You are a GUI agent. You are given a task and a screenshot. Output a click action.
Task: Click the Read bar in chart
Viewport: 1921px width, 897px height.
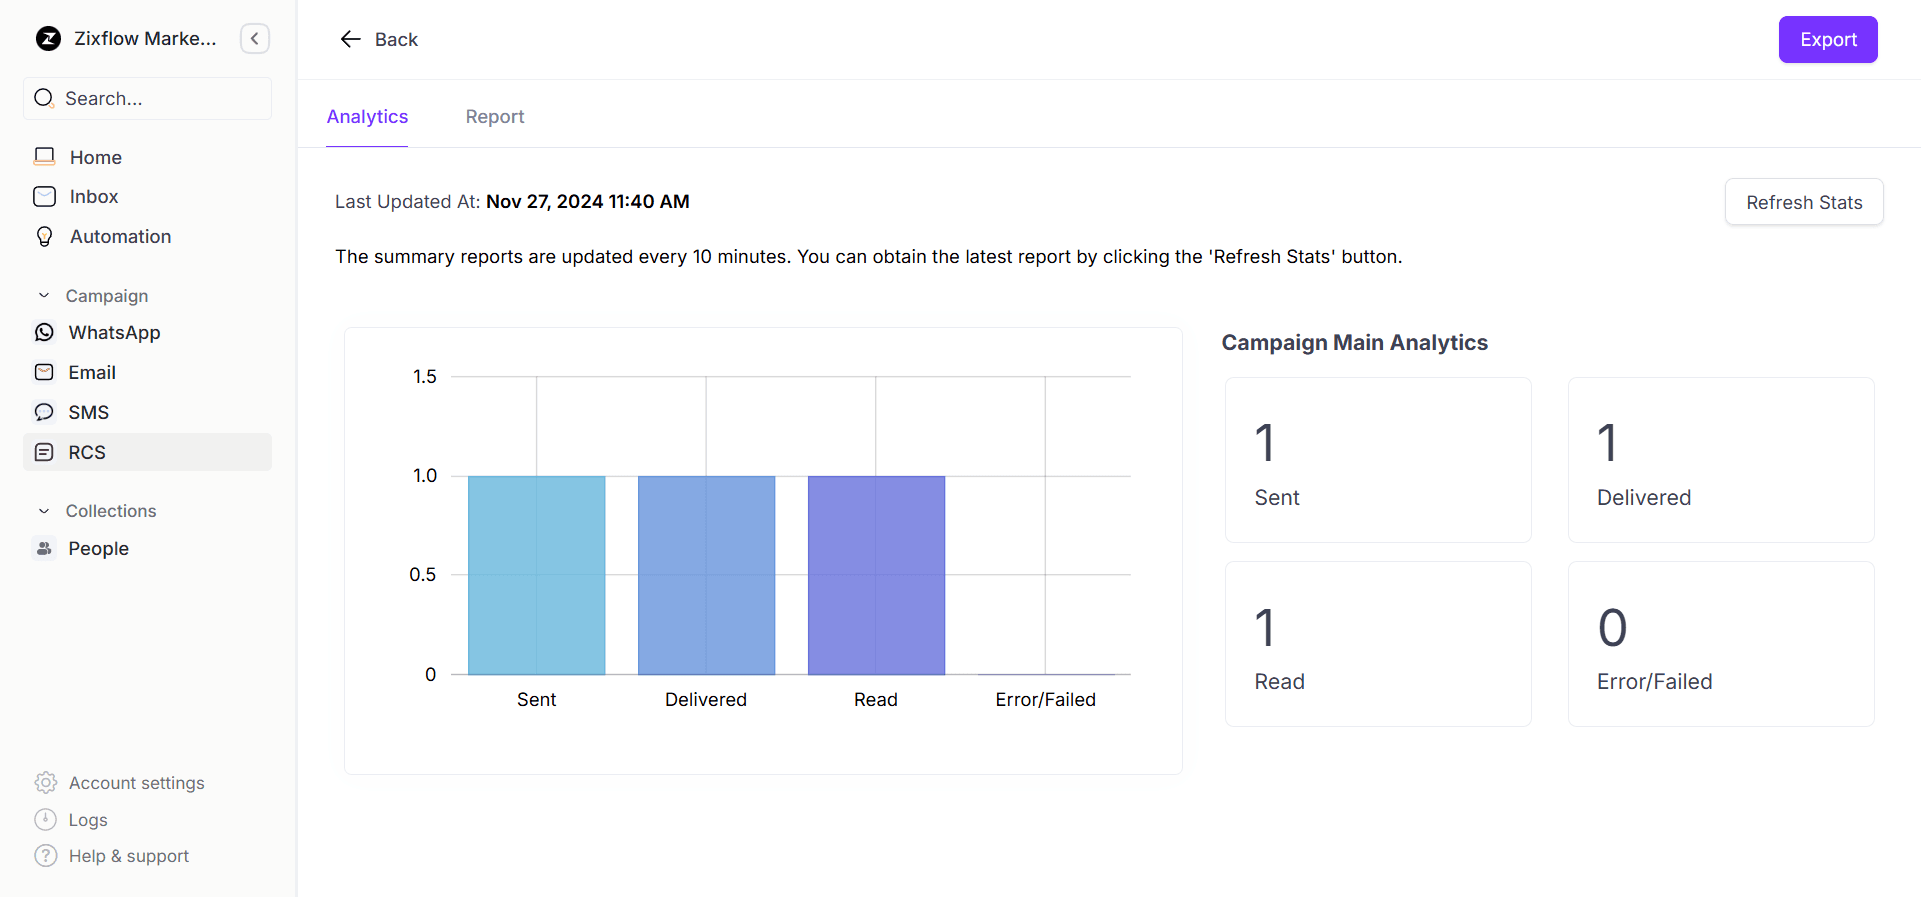pos(876,575)
